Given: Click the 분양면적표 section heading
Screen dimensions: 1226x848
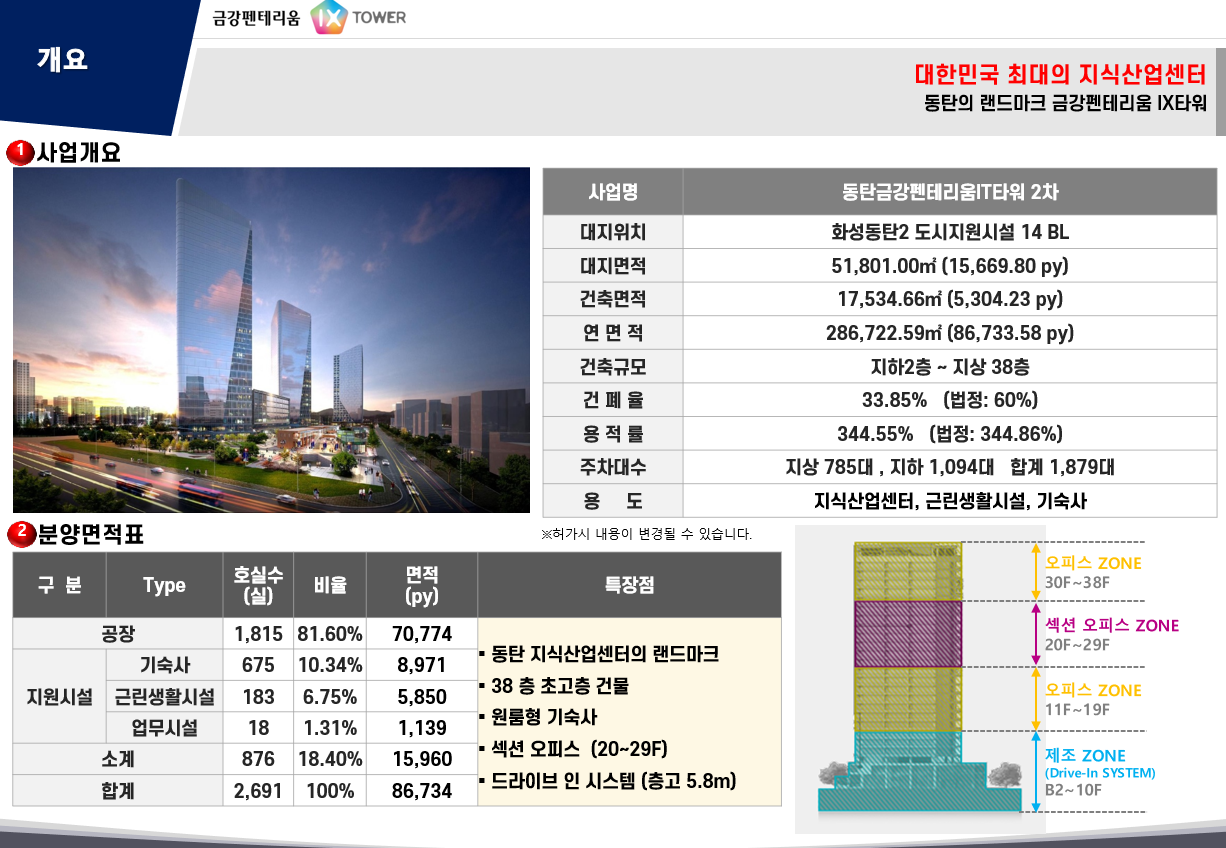Looking at the screenshot, I should (90, 535).
